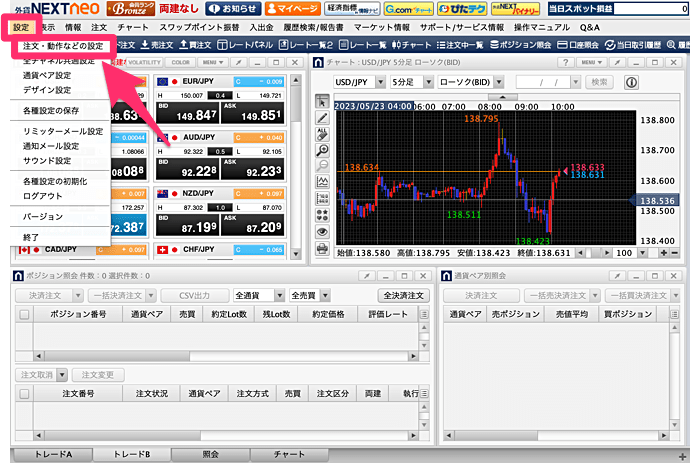690x463 pixels.
Task: Tick the position table header checkbox
Action: tap(24, 314)
